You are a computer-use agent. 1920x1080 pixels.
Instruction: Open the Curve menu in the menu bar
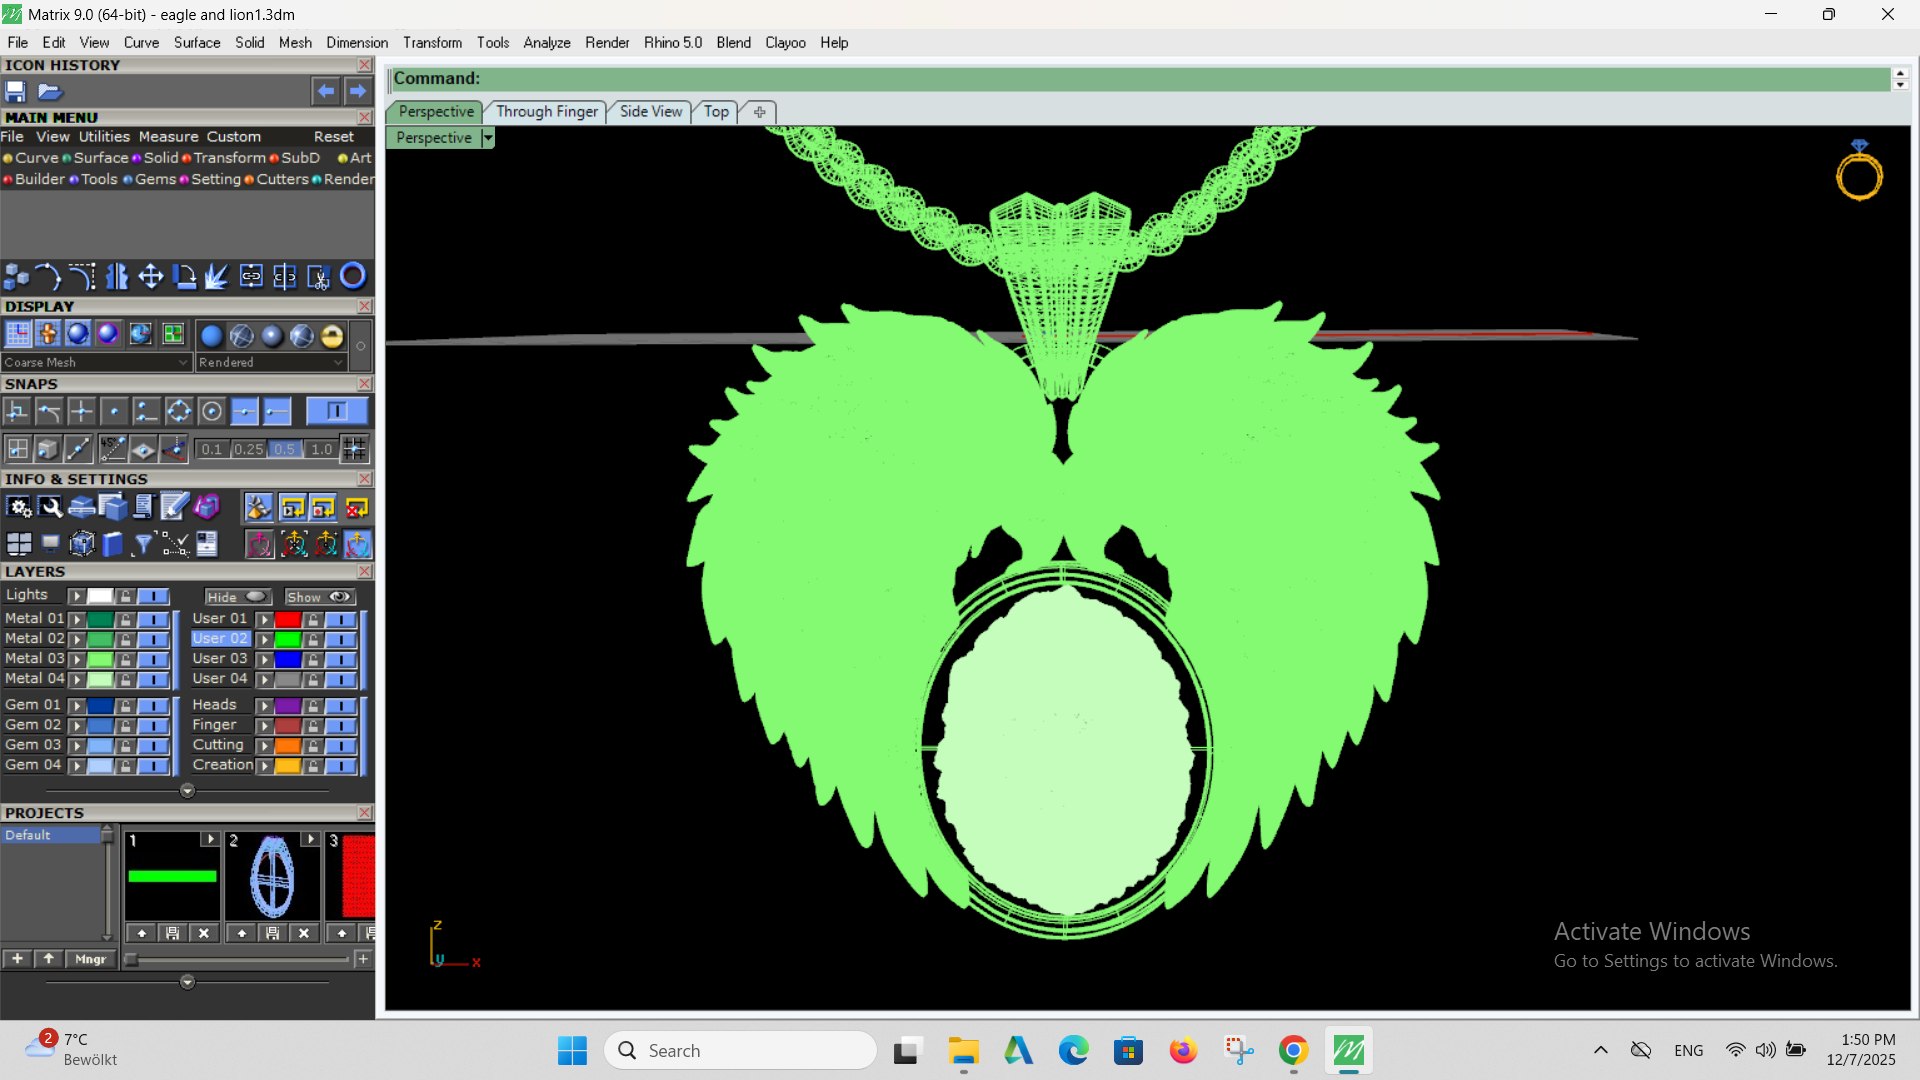[x=141, y=42]
